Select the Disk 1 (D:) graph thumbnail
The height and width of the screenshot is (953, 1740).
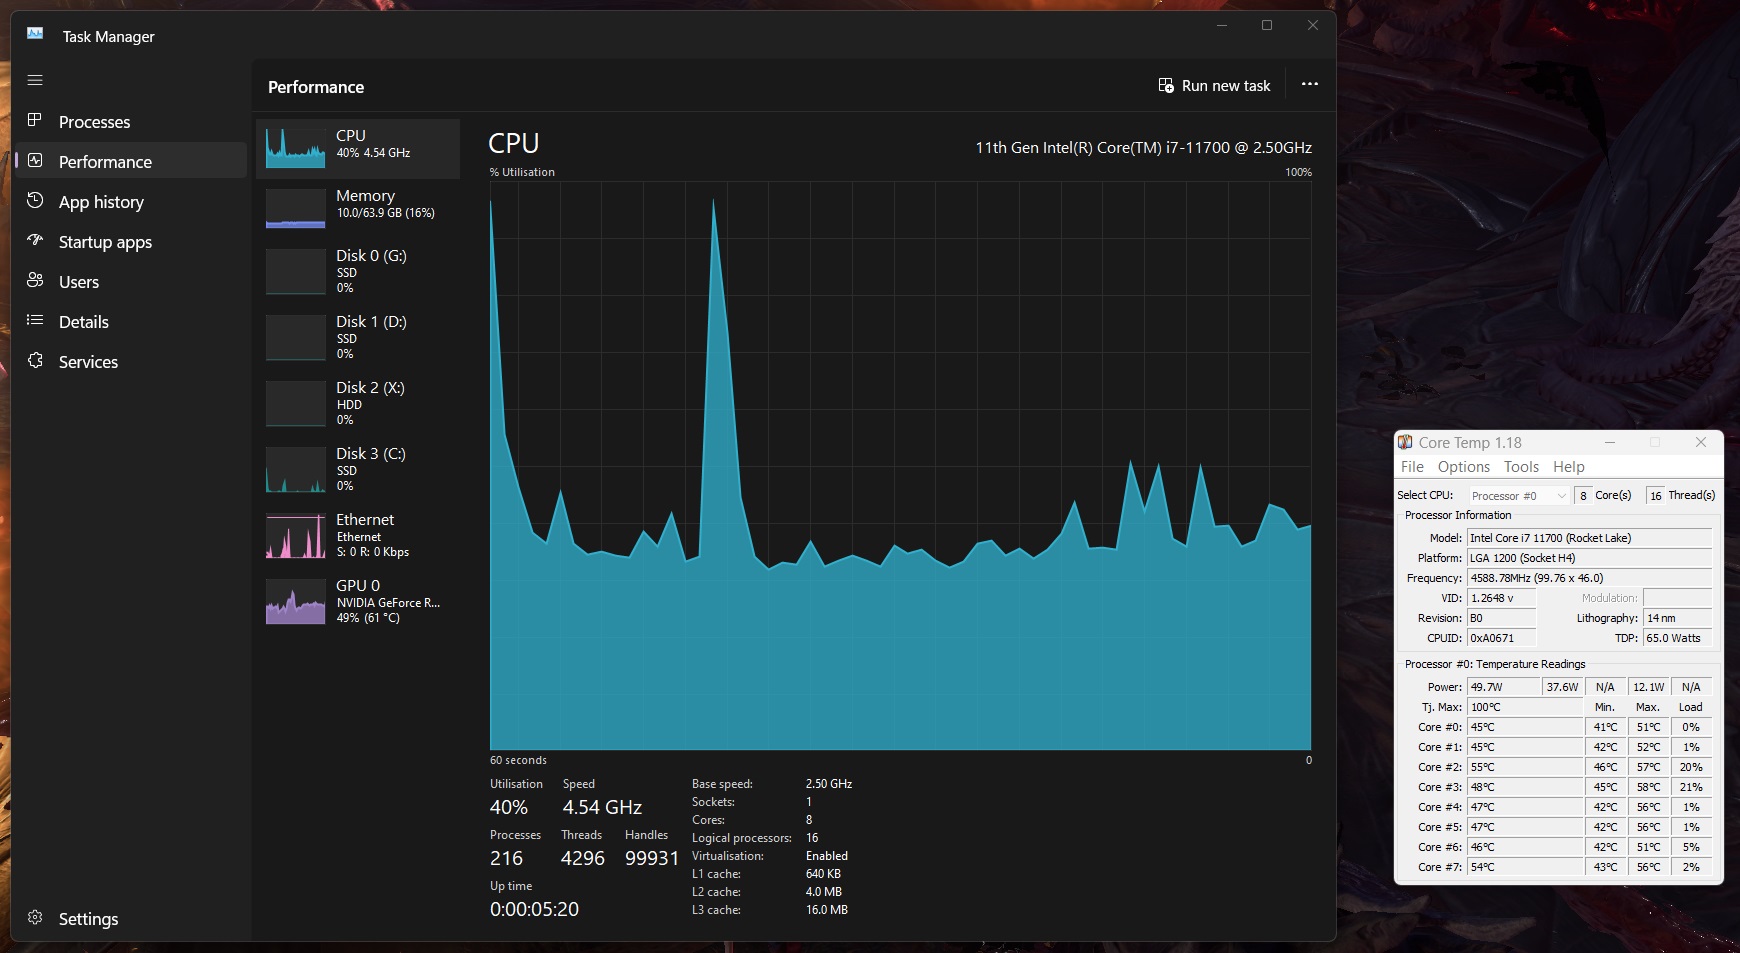click(x=296, y=337)
